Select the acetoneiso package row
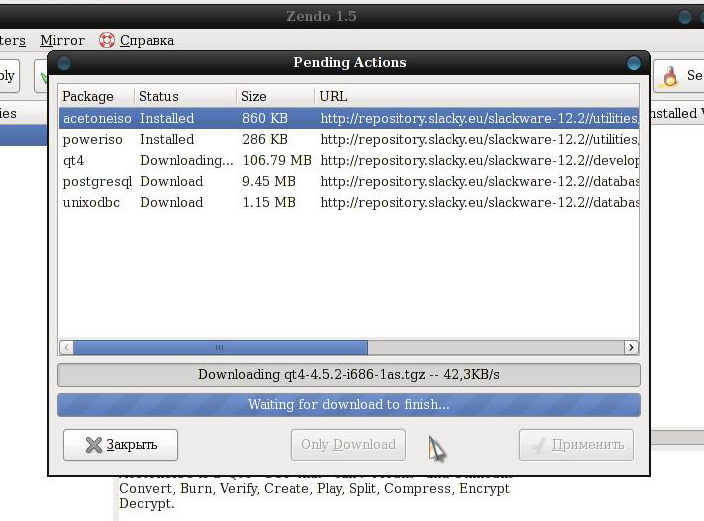The image size is (704, 521). coord(348,118)
